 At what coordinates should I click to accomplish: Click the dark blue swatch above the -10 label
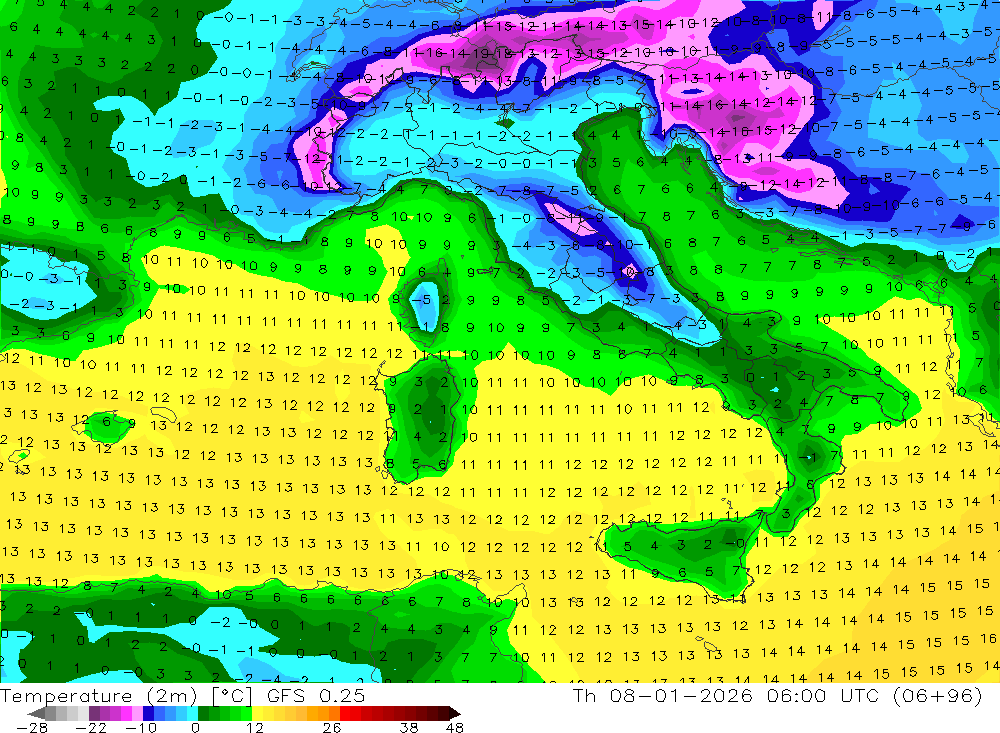148,713
